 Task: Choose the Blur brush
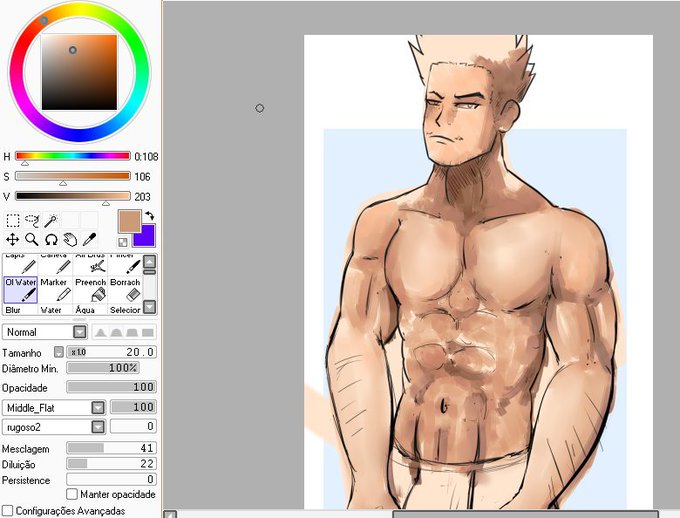(20, 310)
